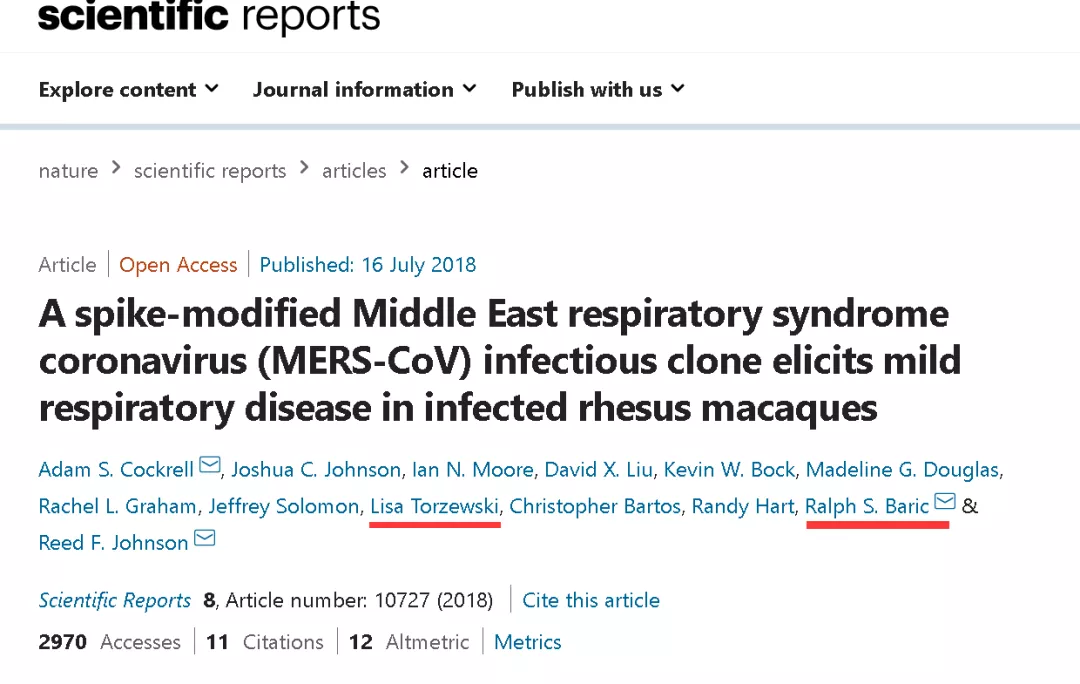Image resolution: width=1080 pixels, height=684 pixels.
Task: Open the articles breadcrumb link
Action: [x=354, y=171]
